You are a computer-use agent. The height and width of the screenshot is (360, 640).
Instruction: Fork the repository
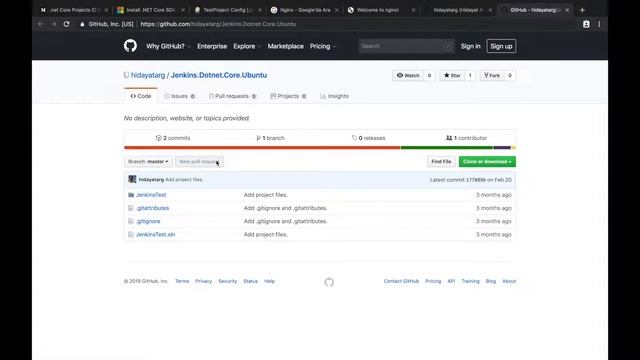(x=492, y=76)
